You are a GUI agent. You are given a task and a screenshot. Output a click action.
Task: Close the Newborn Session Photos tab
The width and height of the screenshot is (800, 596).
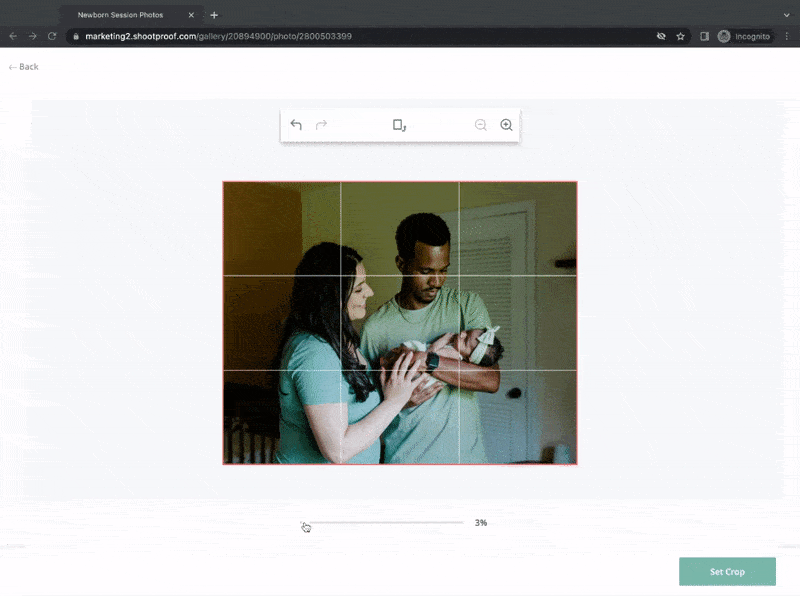coord(191,15)
